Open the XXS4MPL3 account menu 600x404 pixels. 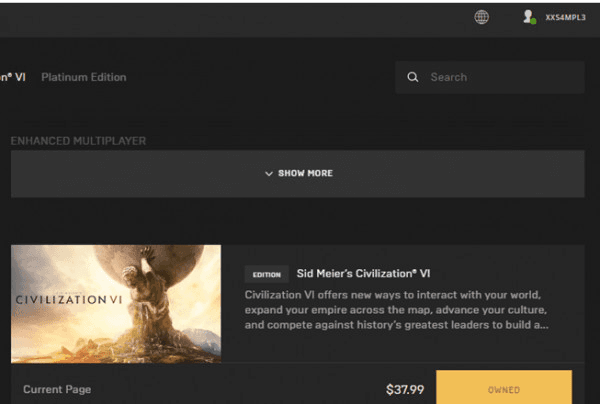[x=565, y=18]
